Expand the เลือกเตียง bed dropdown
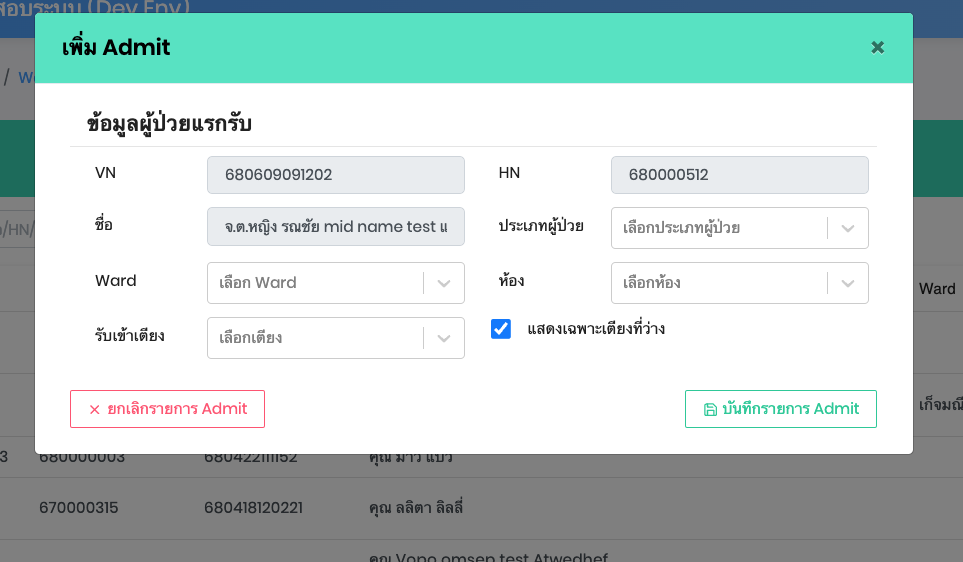The image size is (963, 562). coord(316,338)
